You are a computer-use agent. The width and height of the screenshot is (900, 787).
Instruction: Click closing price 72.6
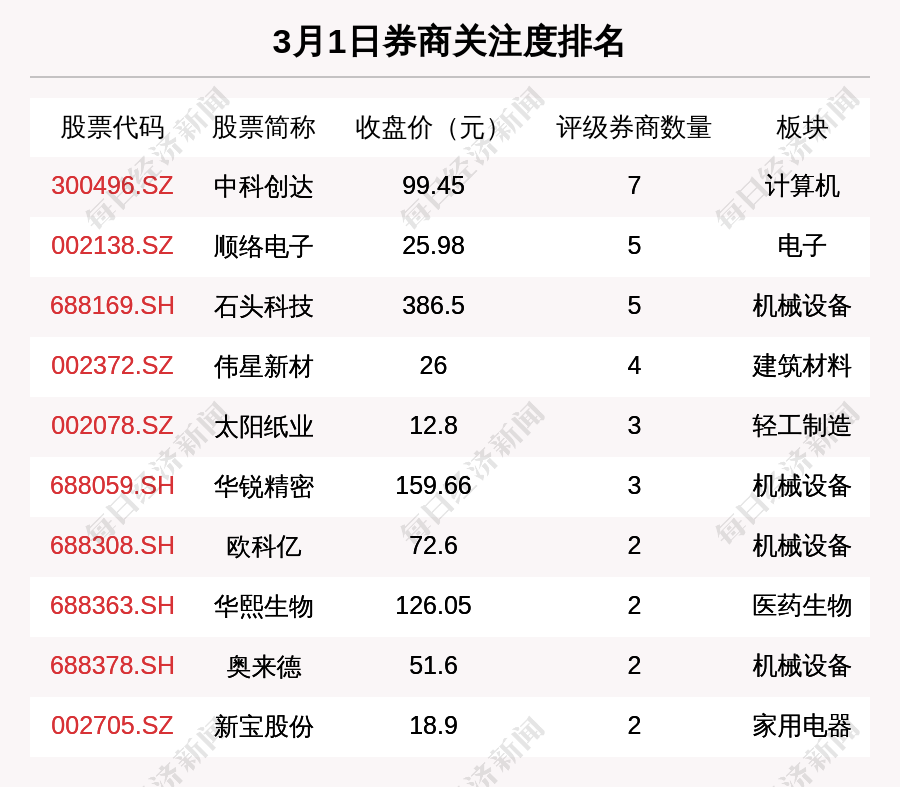pyautogui.click(x=433, y=545)
